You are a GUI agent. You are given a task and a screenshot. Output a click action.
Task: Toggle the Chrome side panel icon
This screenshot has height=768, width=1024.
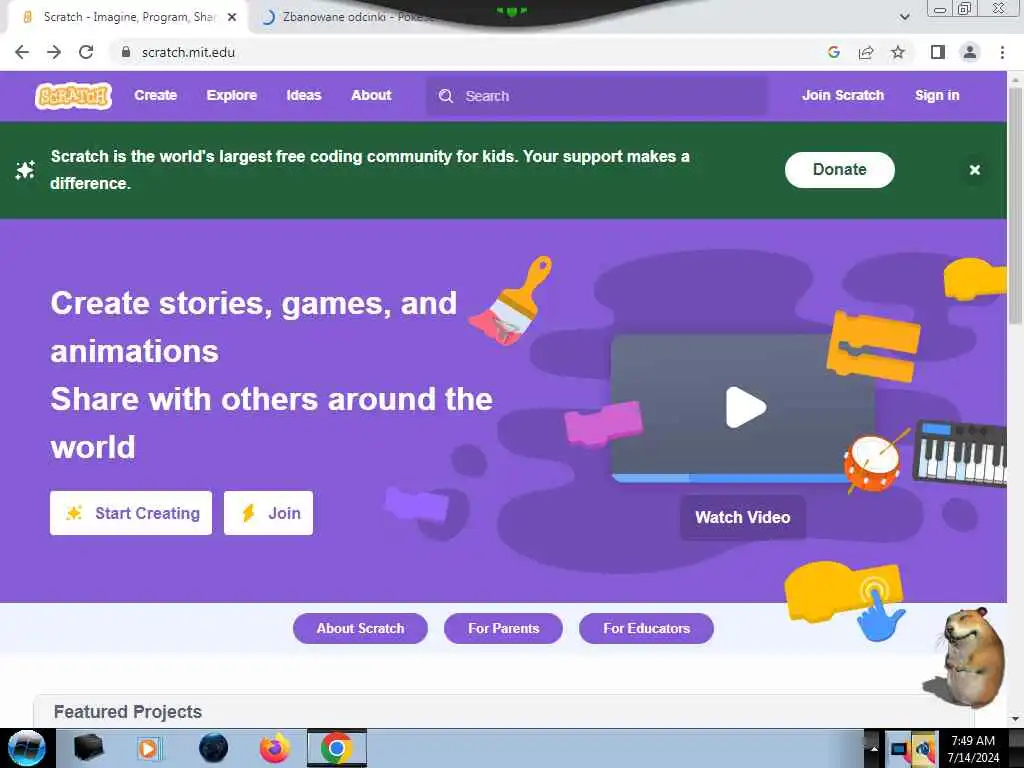point(938,52)
